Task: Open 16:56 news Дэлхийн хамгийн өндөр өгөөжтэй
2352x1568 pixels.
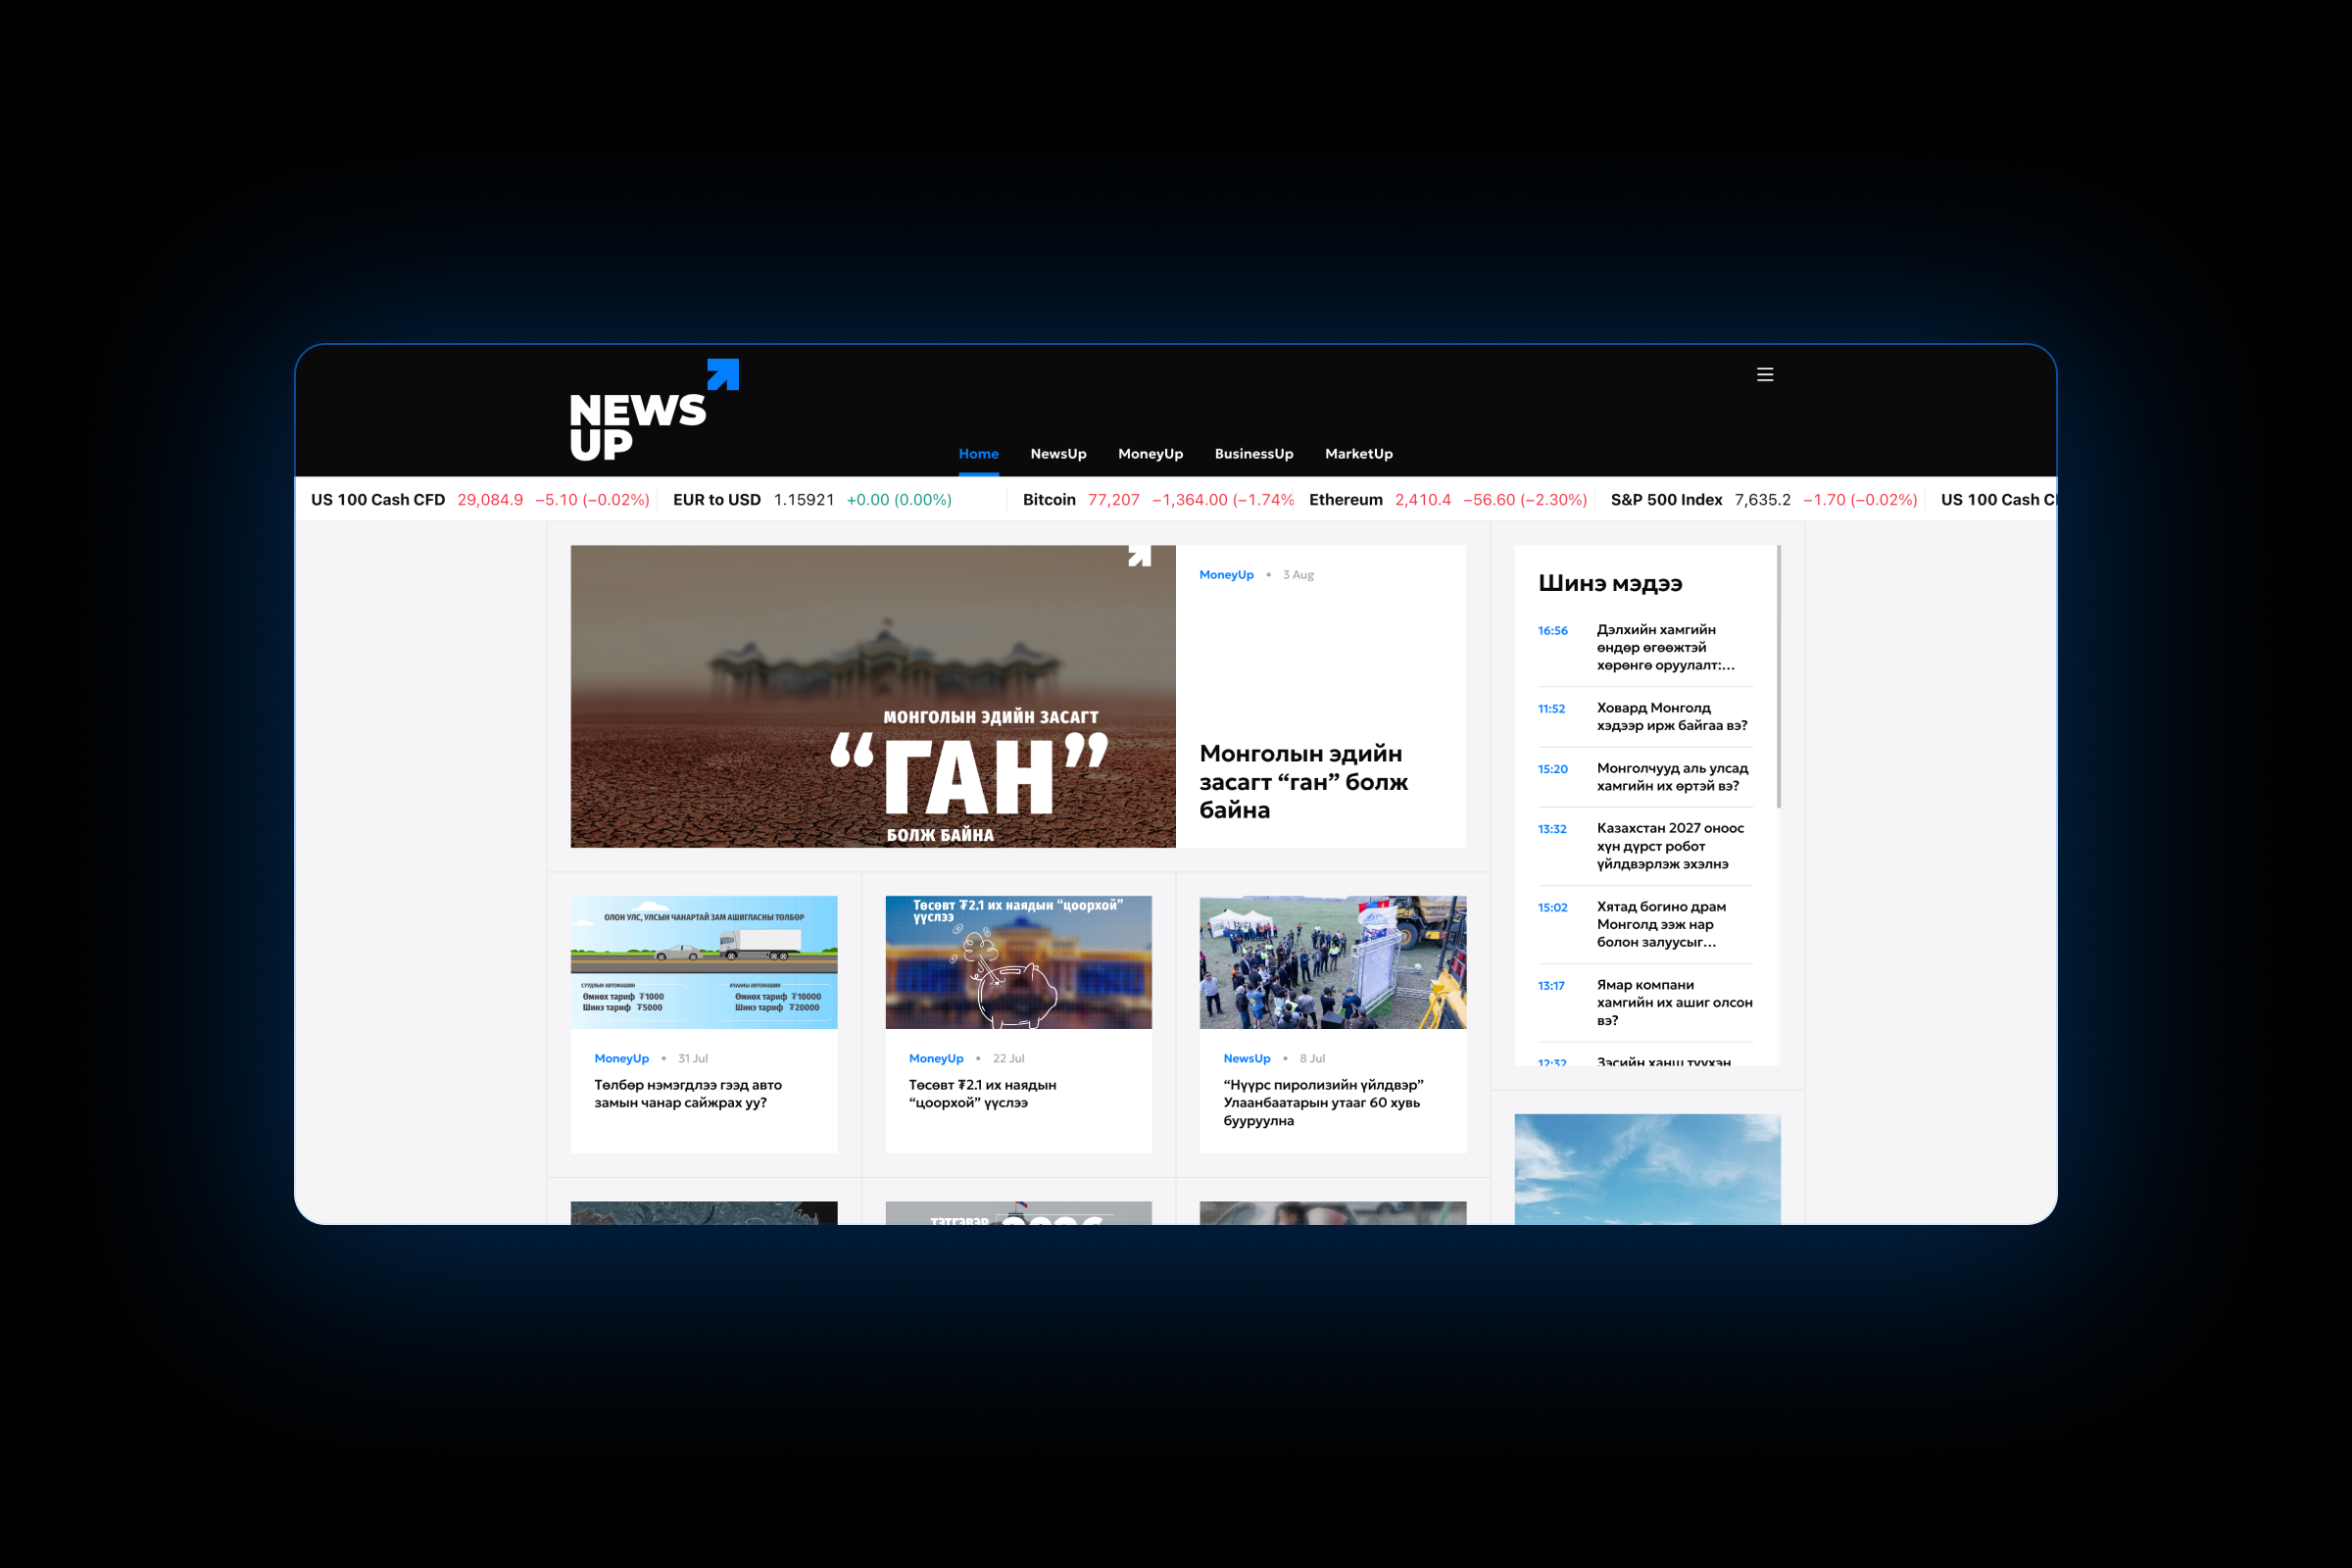Action: tap(1645, 648)
